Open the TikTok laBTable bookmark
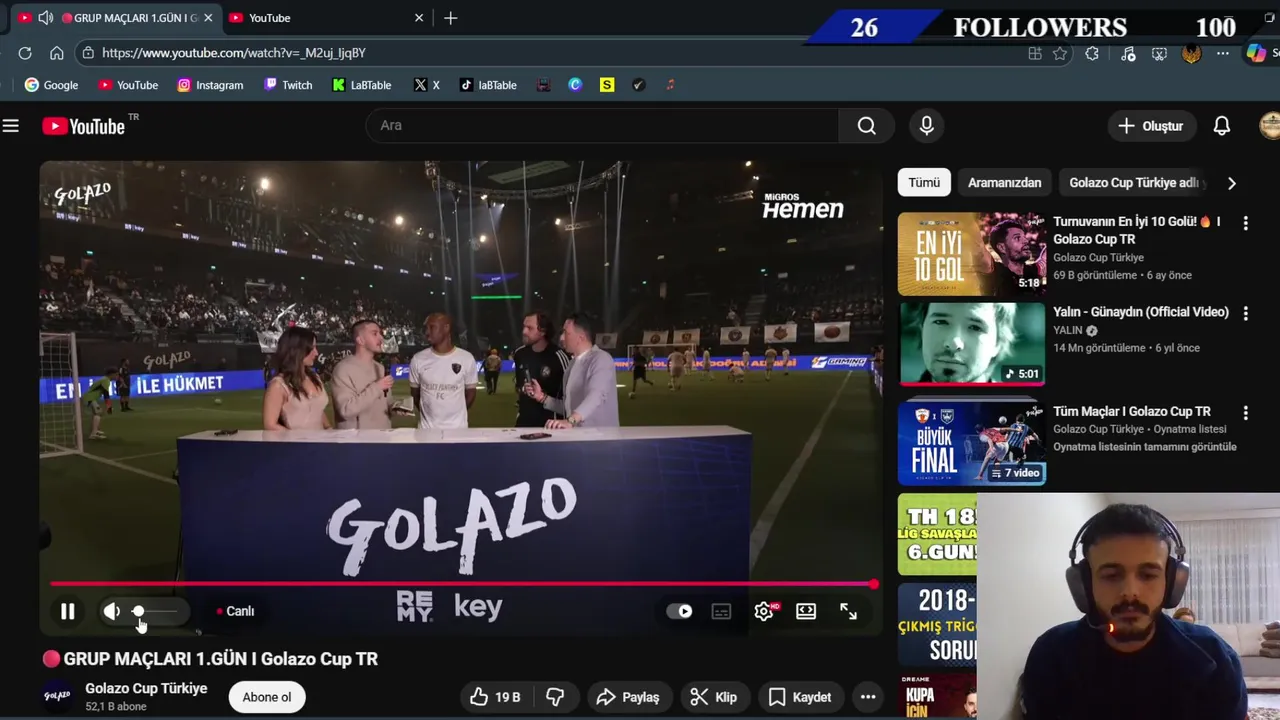Image resolution: width=1280 pixels, height=720 pixels. click(x=488, y=85)
